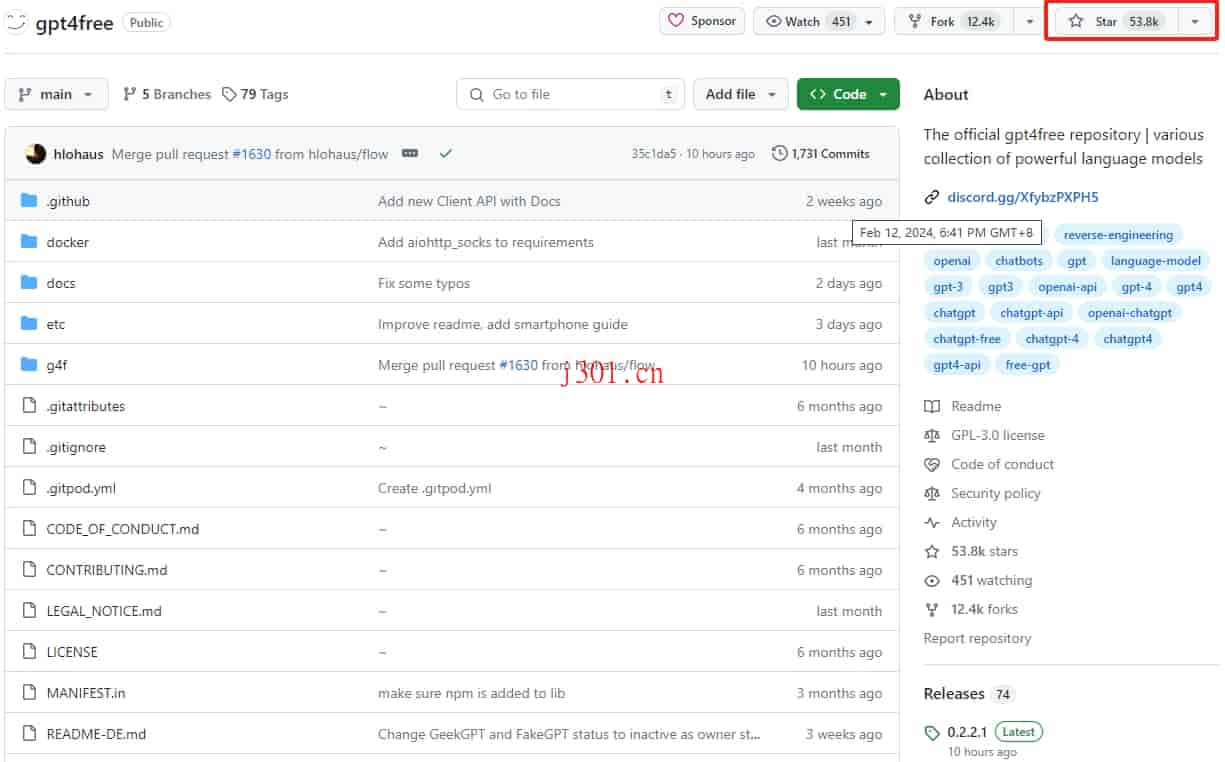Select the free-gpt topic tag
Image resolution: width=1225 pixels, height=762 pixels.
click(x=1028, y=365)
